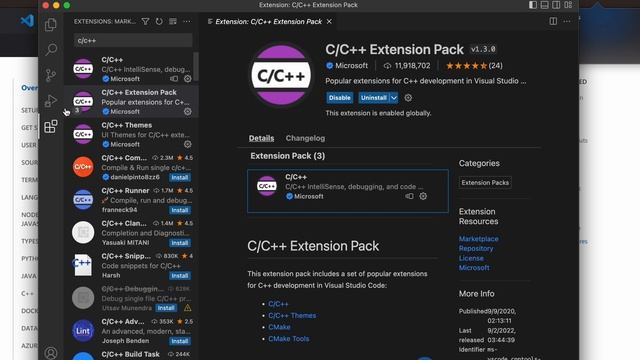Close the C/C++ Extension Pack tab
This screenshot has width=640, height=360.
(x=329, y=22)
